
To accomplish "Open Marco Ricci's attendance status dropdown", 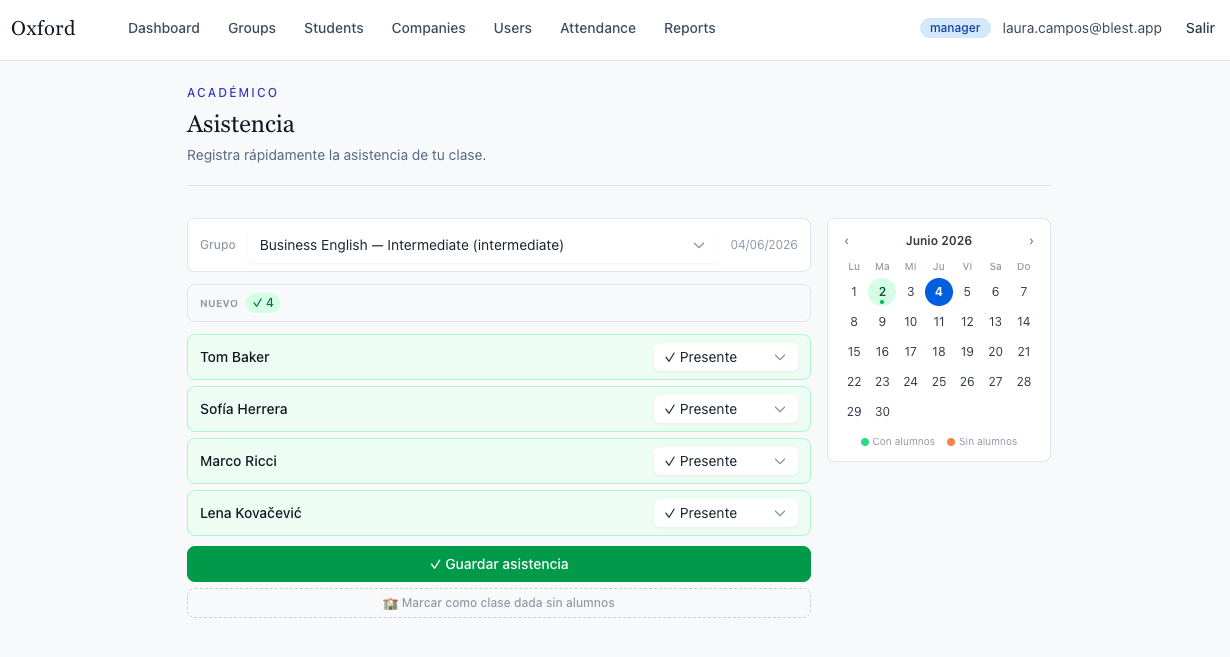I will (x=726, y=461).
